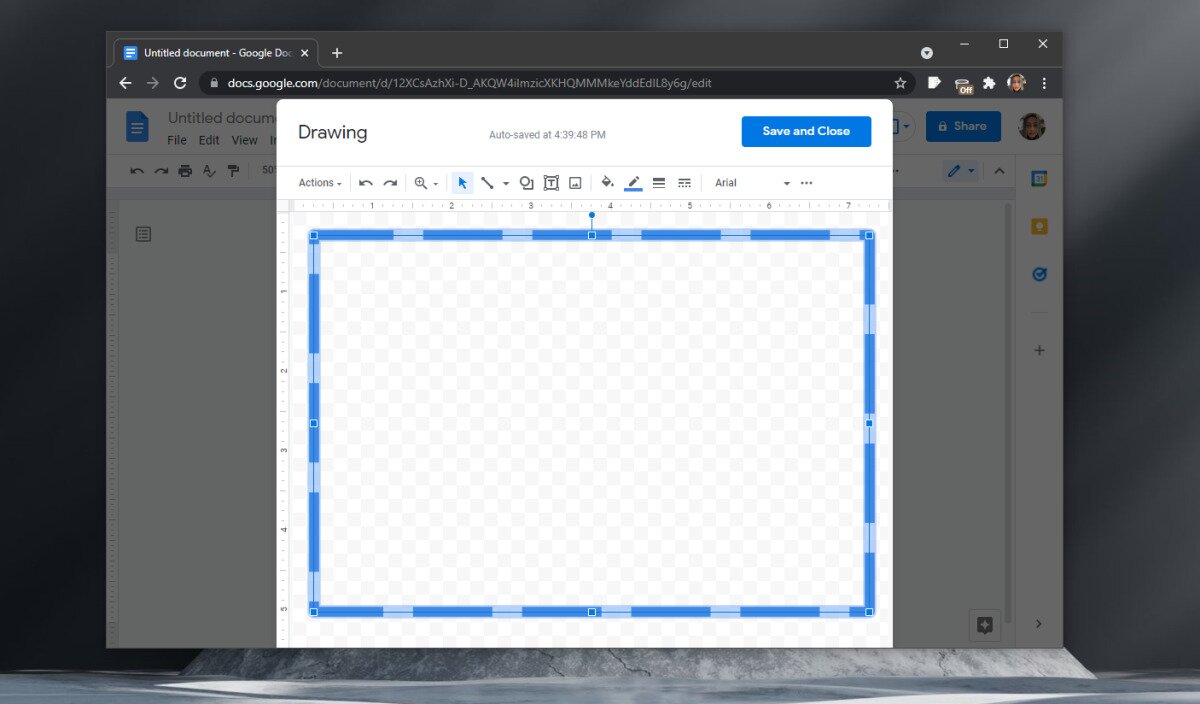The width and height of the screenshot is (1200, 704).
Task: Open the Actions menu
Action: 318,182
